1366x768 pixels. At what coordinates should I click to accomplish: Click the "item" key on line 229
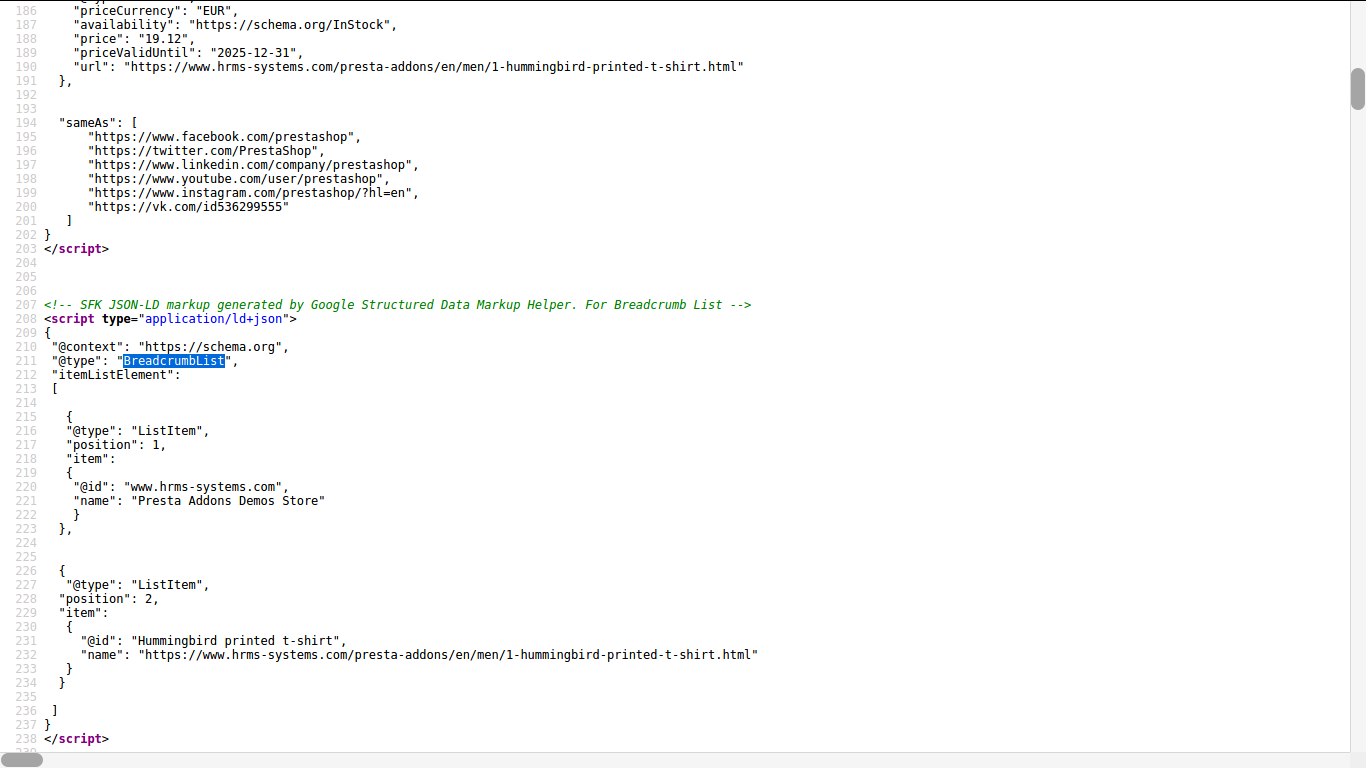coord(80,613)
